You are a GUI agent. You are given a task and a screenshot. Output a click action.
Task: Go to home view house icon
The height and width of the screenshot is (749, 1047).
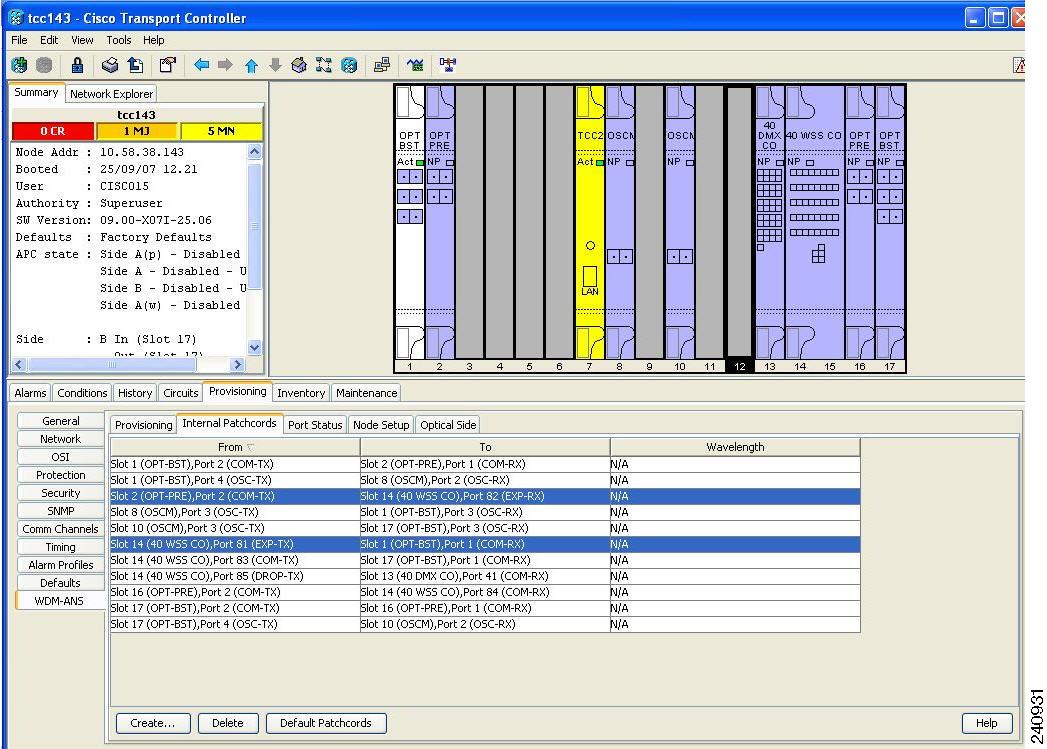299,65
